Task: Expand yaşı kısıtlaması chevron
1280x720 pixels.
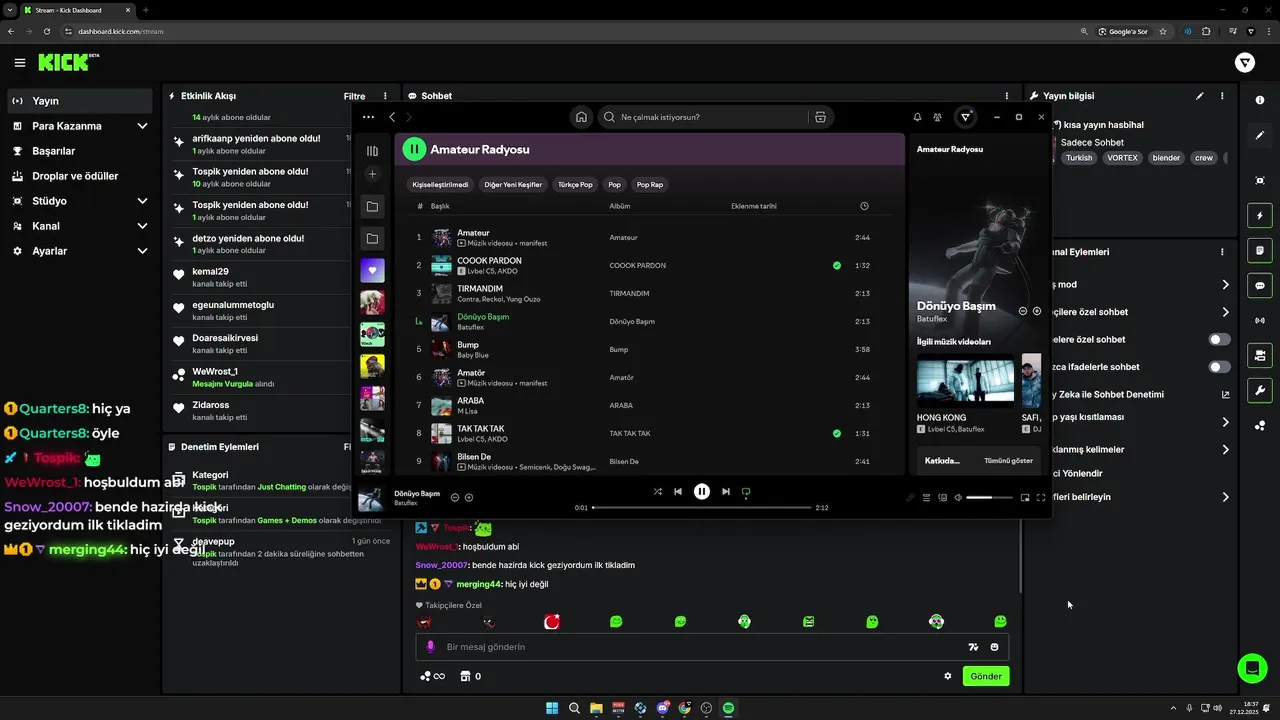Action: (1225, 422)
